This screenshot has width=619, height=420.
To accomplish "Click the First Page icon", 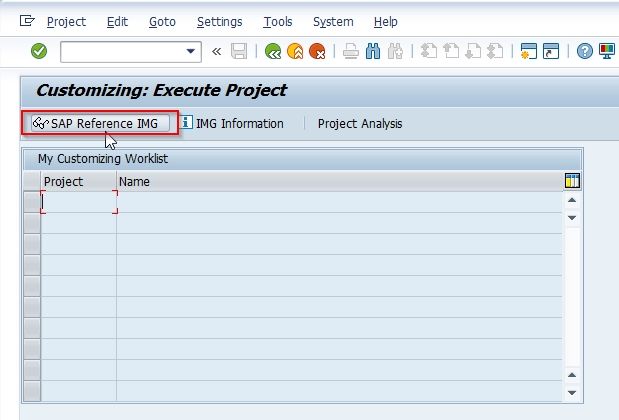I will pyautogui.click(x=429, y=51).
